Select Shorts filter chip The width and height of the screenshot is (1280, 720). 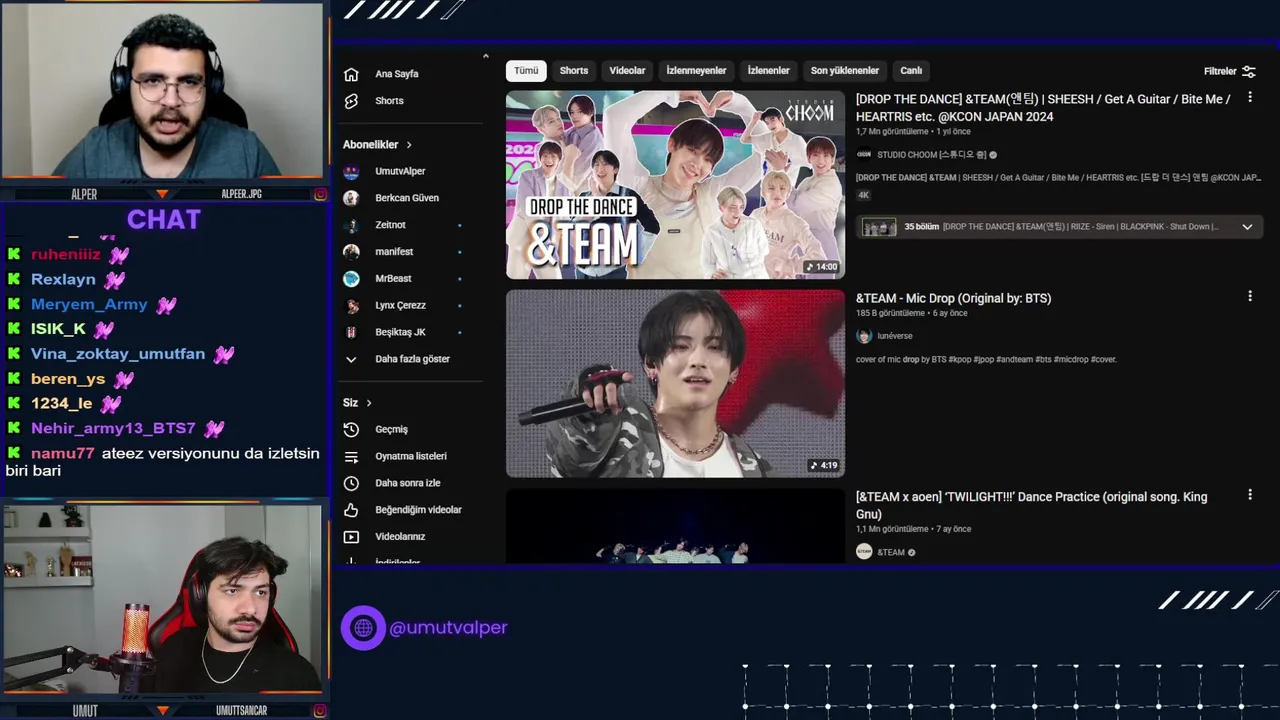click(x=574, y=71)
